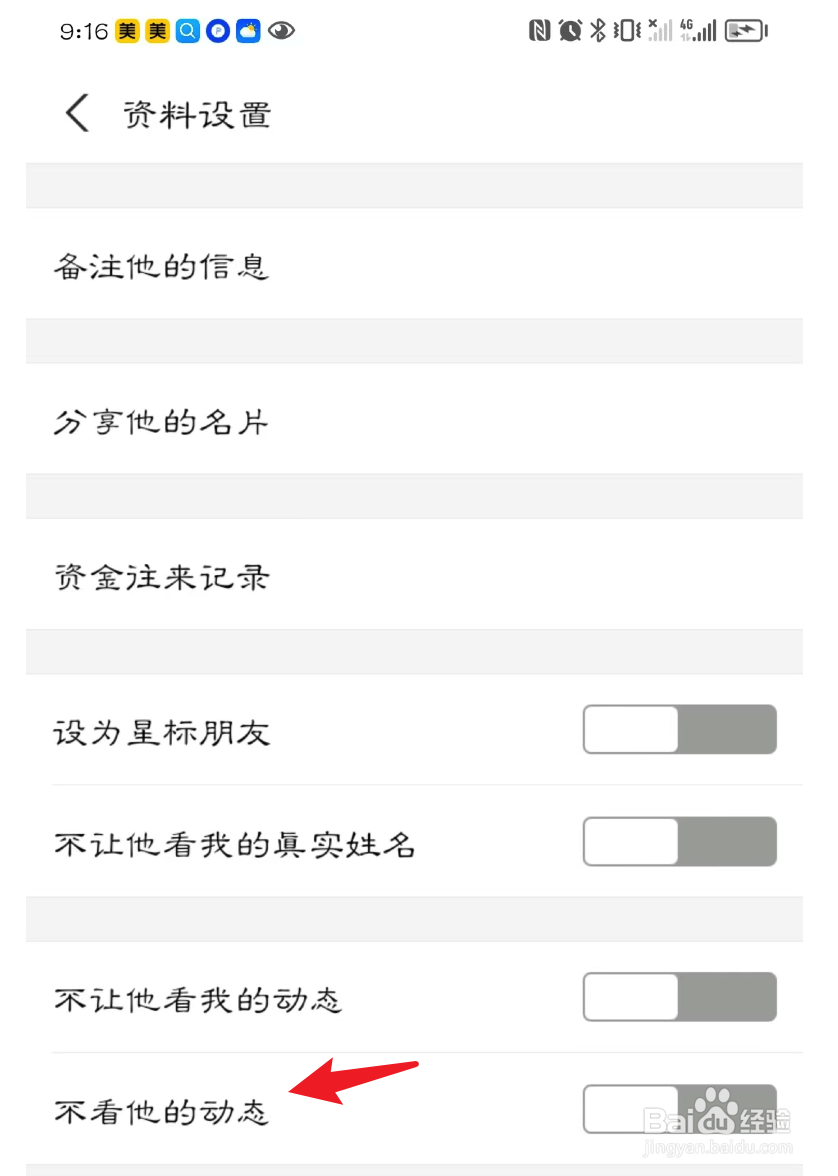Tap the eye comfort icon in status bar

(281, 31)
